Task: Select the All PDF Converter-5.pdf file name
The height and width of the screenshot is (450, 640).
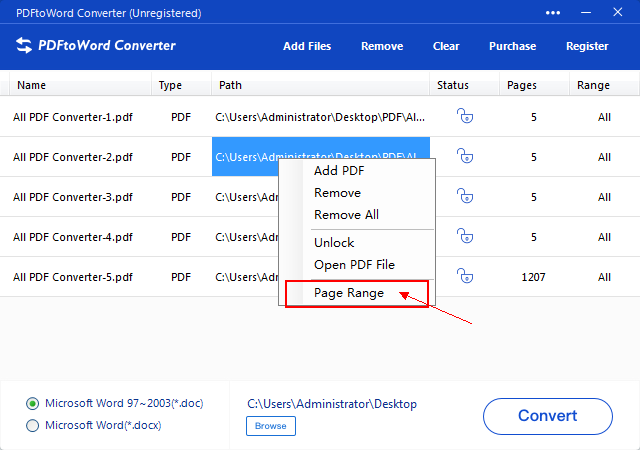Action: 73,278
